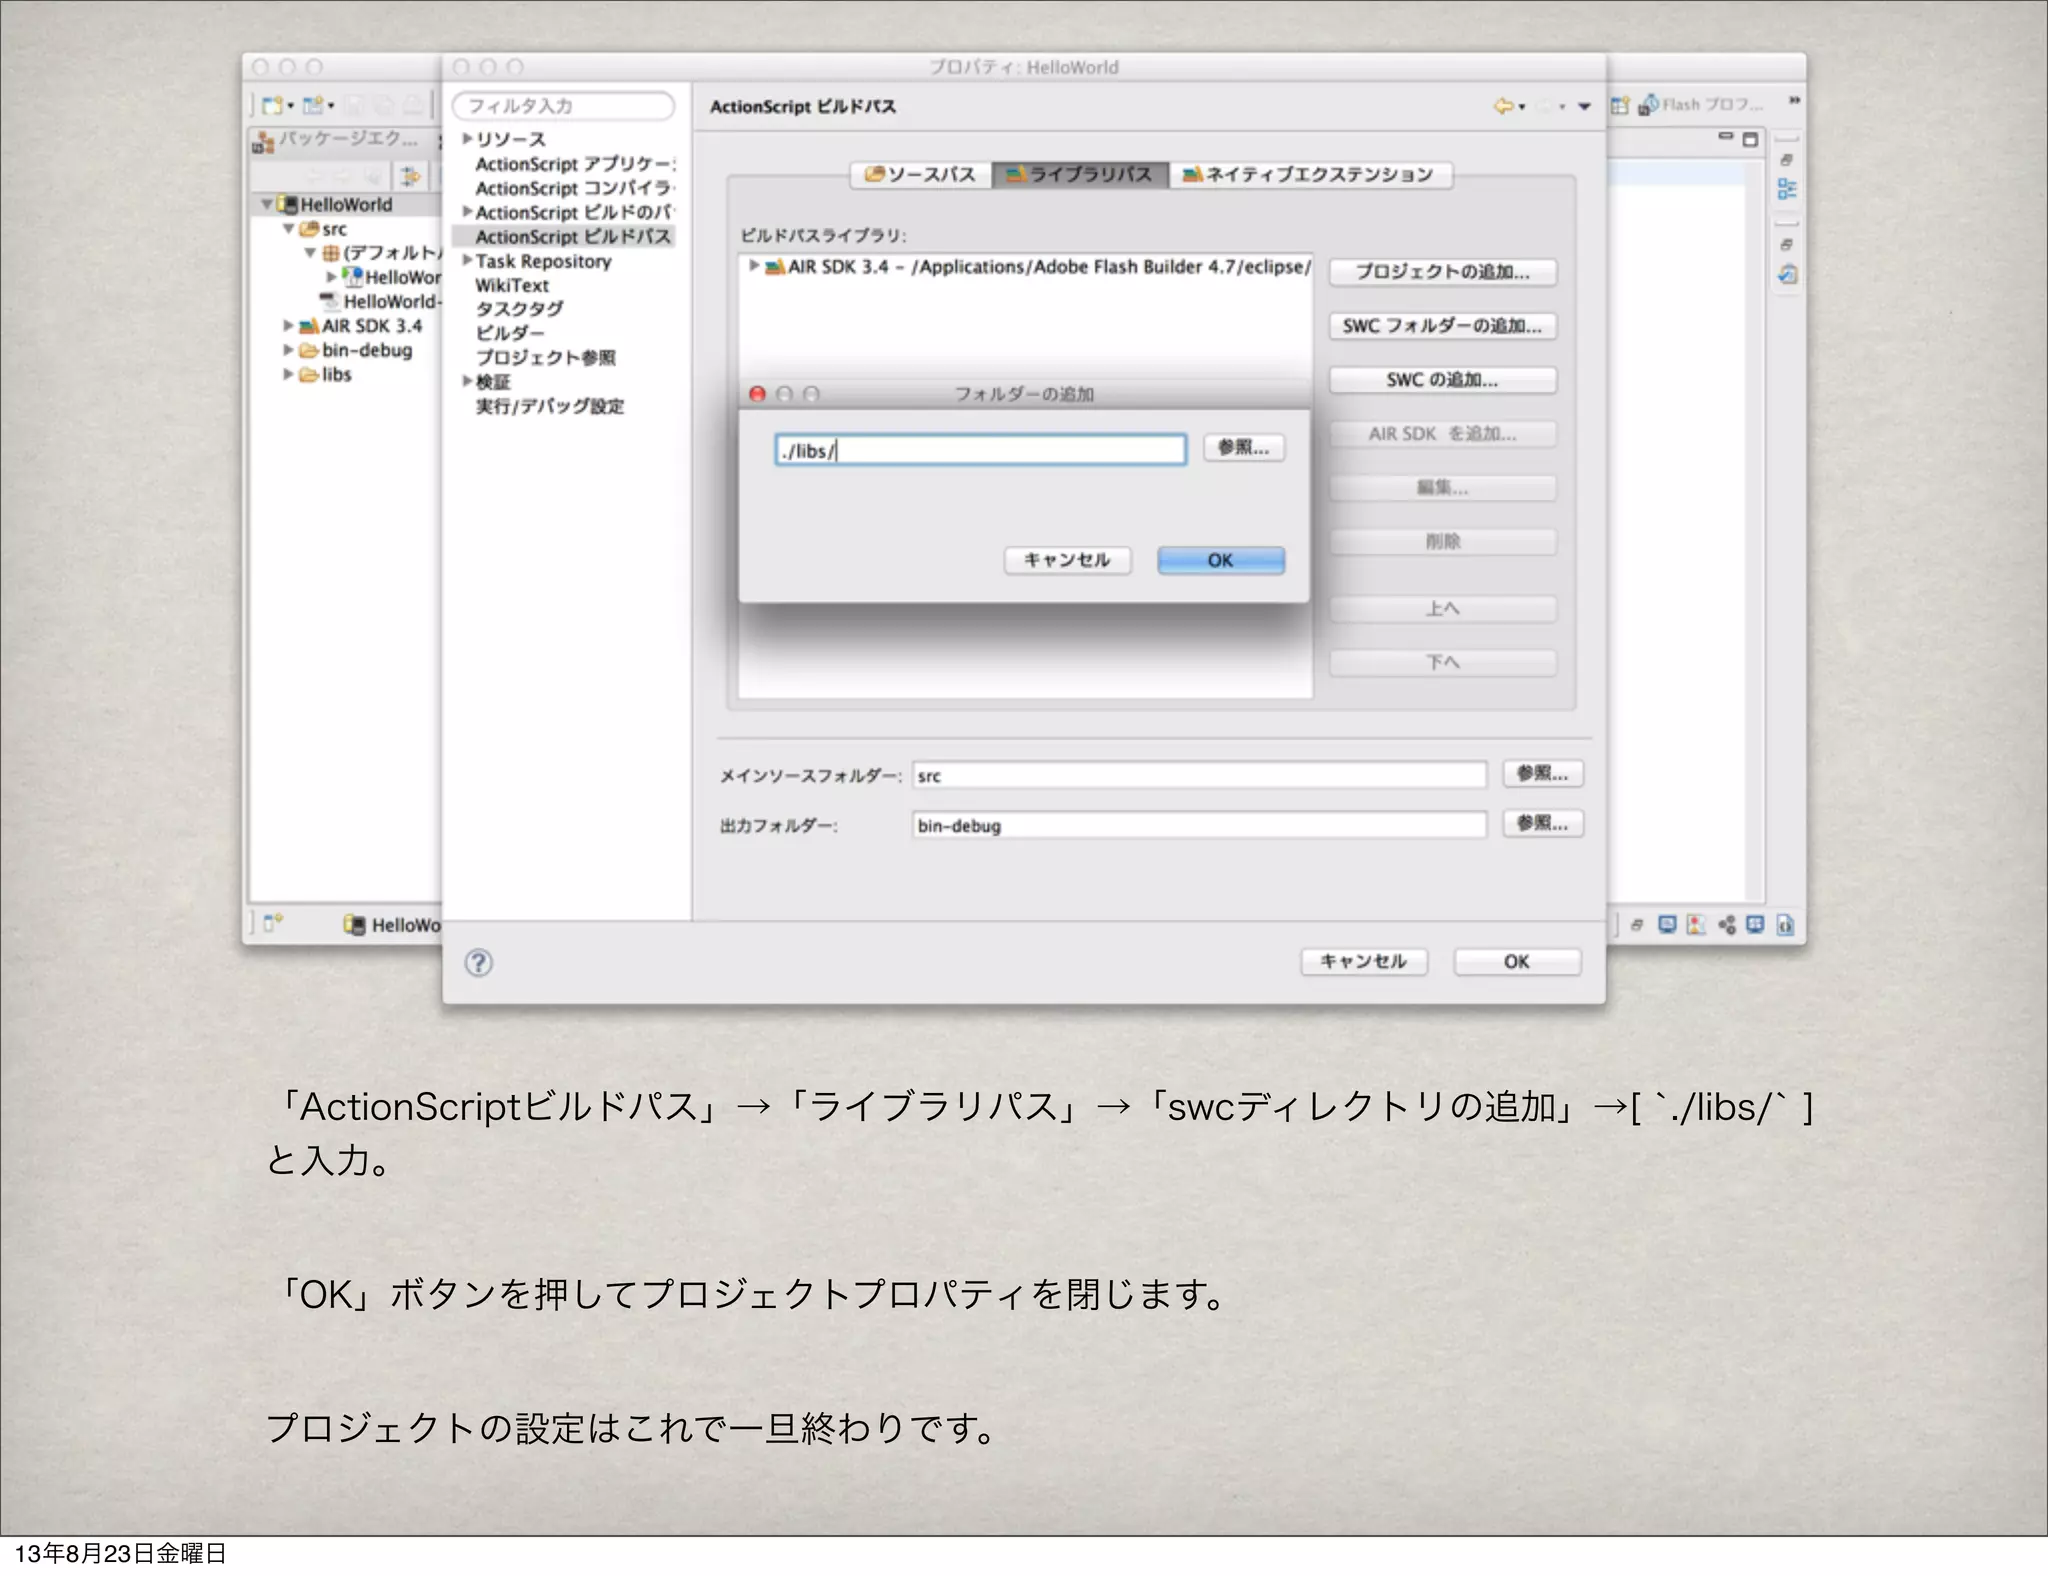The image size is (2048, 1576).
Task: Switch to the ネイティブエクステンション tab
Action: click(1310, 175)
